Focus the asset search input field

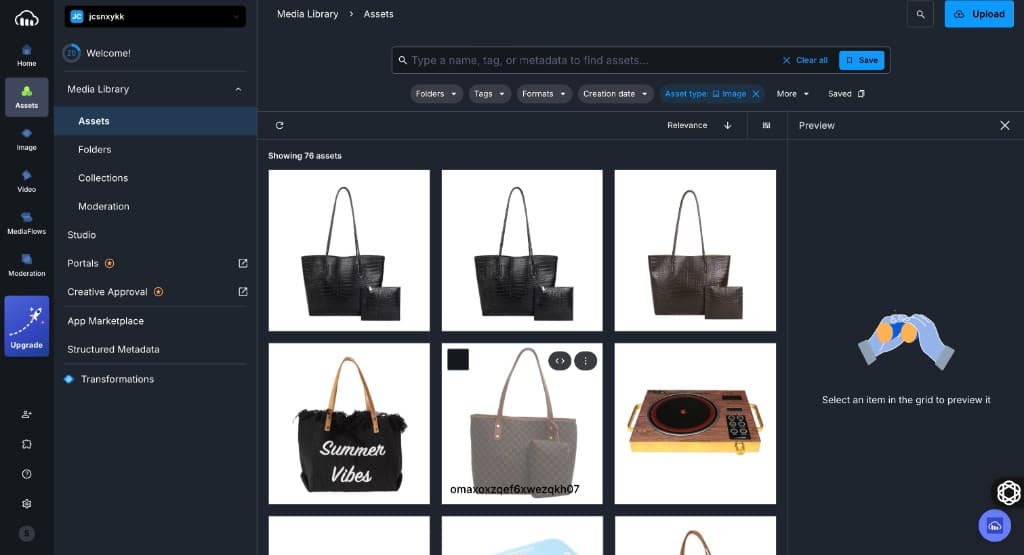591,60
